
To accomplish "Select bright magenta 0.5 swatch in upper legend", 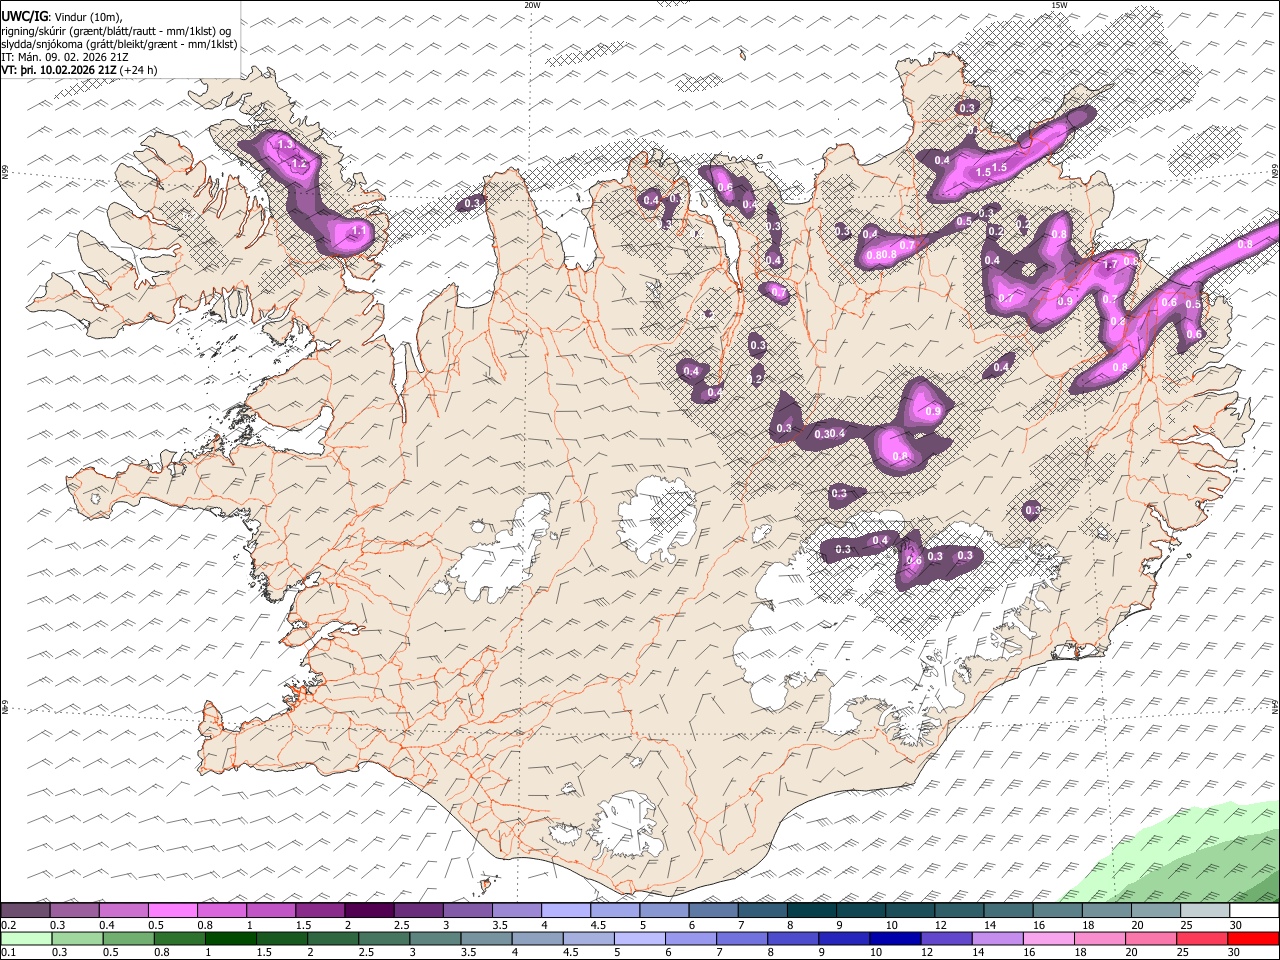I will [x=172, y=910].
